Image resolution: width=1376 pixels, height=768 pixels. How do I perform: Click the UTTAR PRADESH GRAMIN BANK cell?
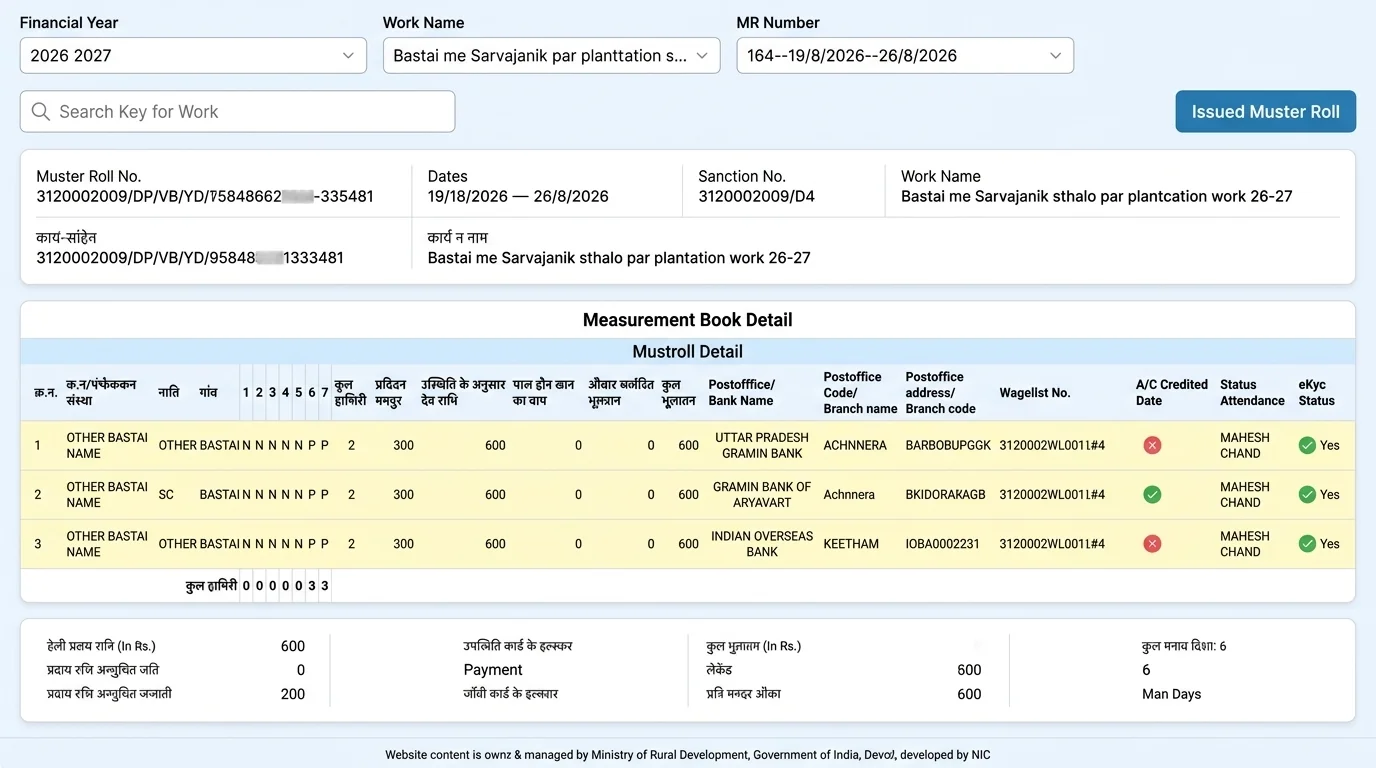click(762, 445)
